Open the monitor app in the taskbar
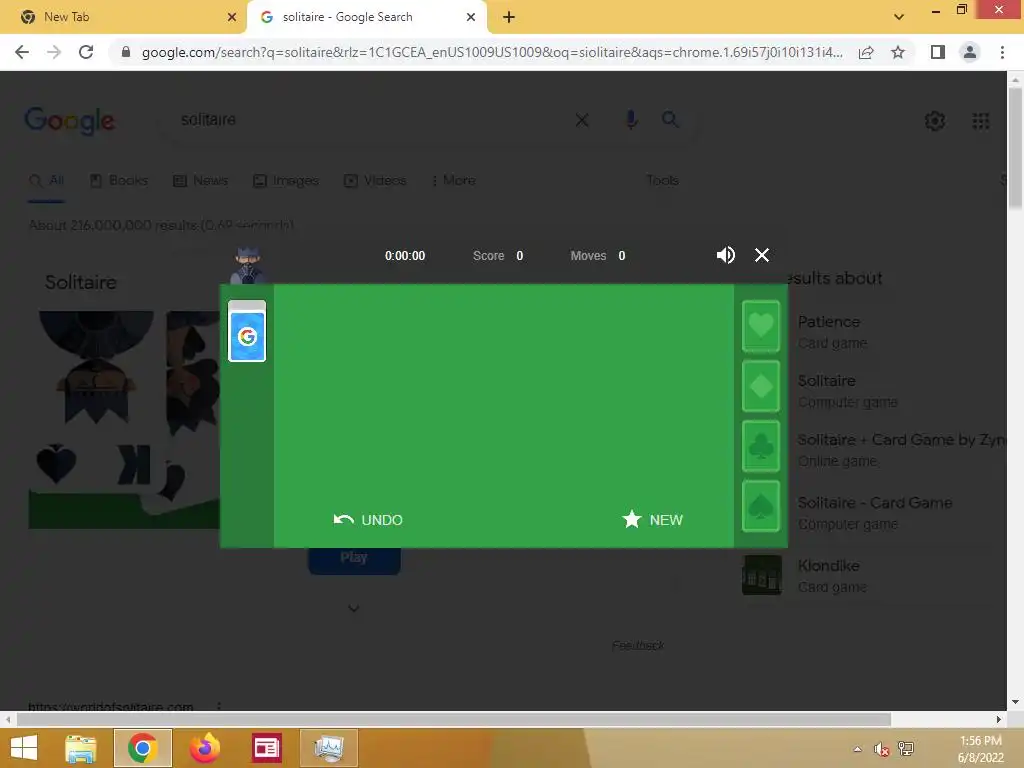1024x768 pixels. coord(329,748)
